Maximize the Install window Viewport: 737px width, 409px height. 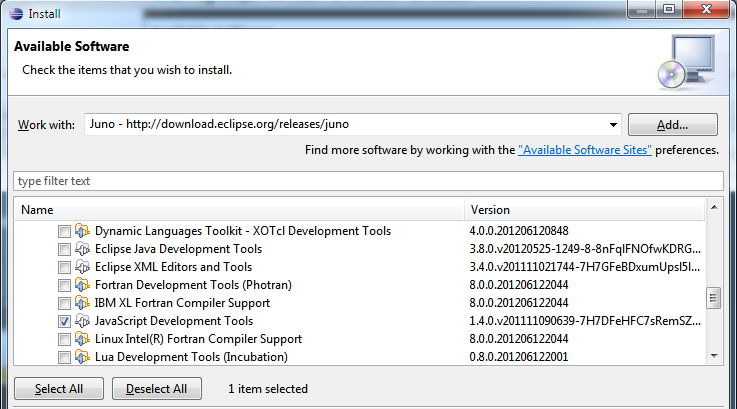[x=669, y=10]
